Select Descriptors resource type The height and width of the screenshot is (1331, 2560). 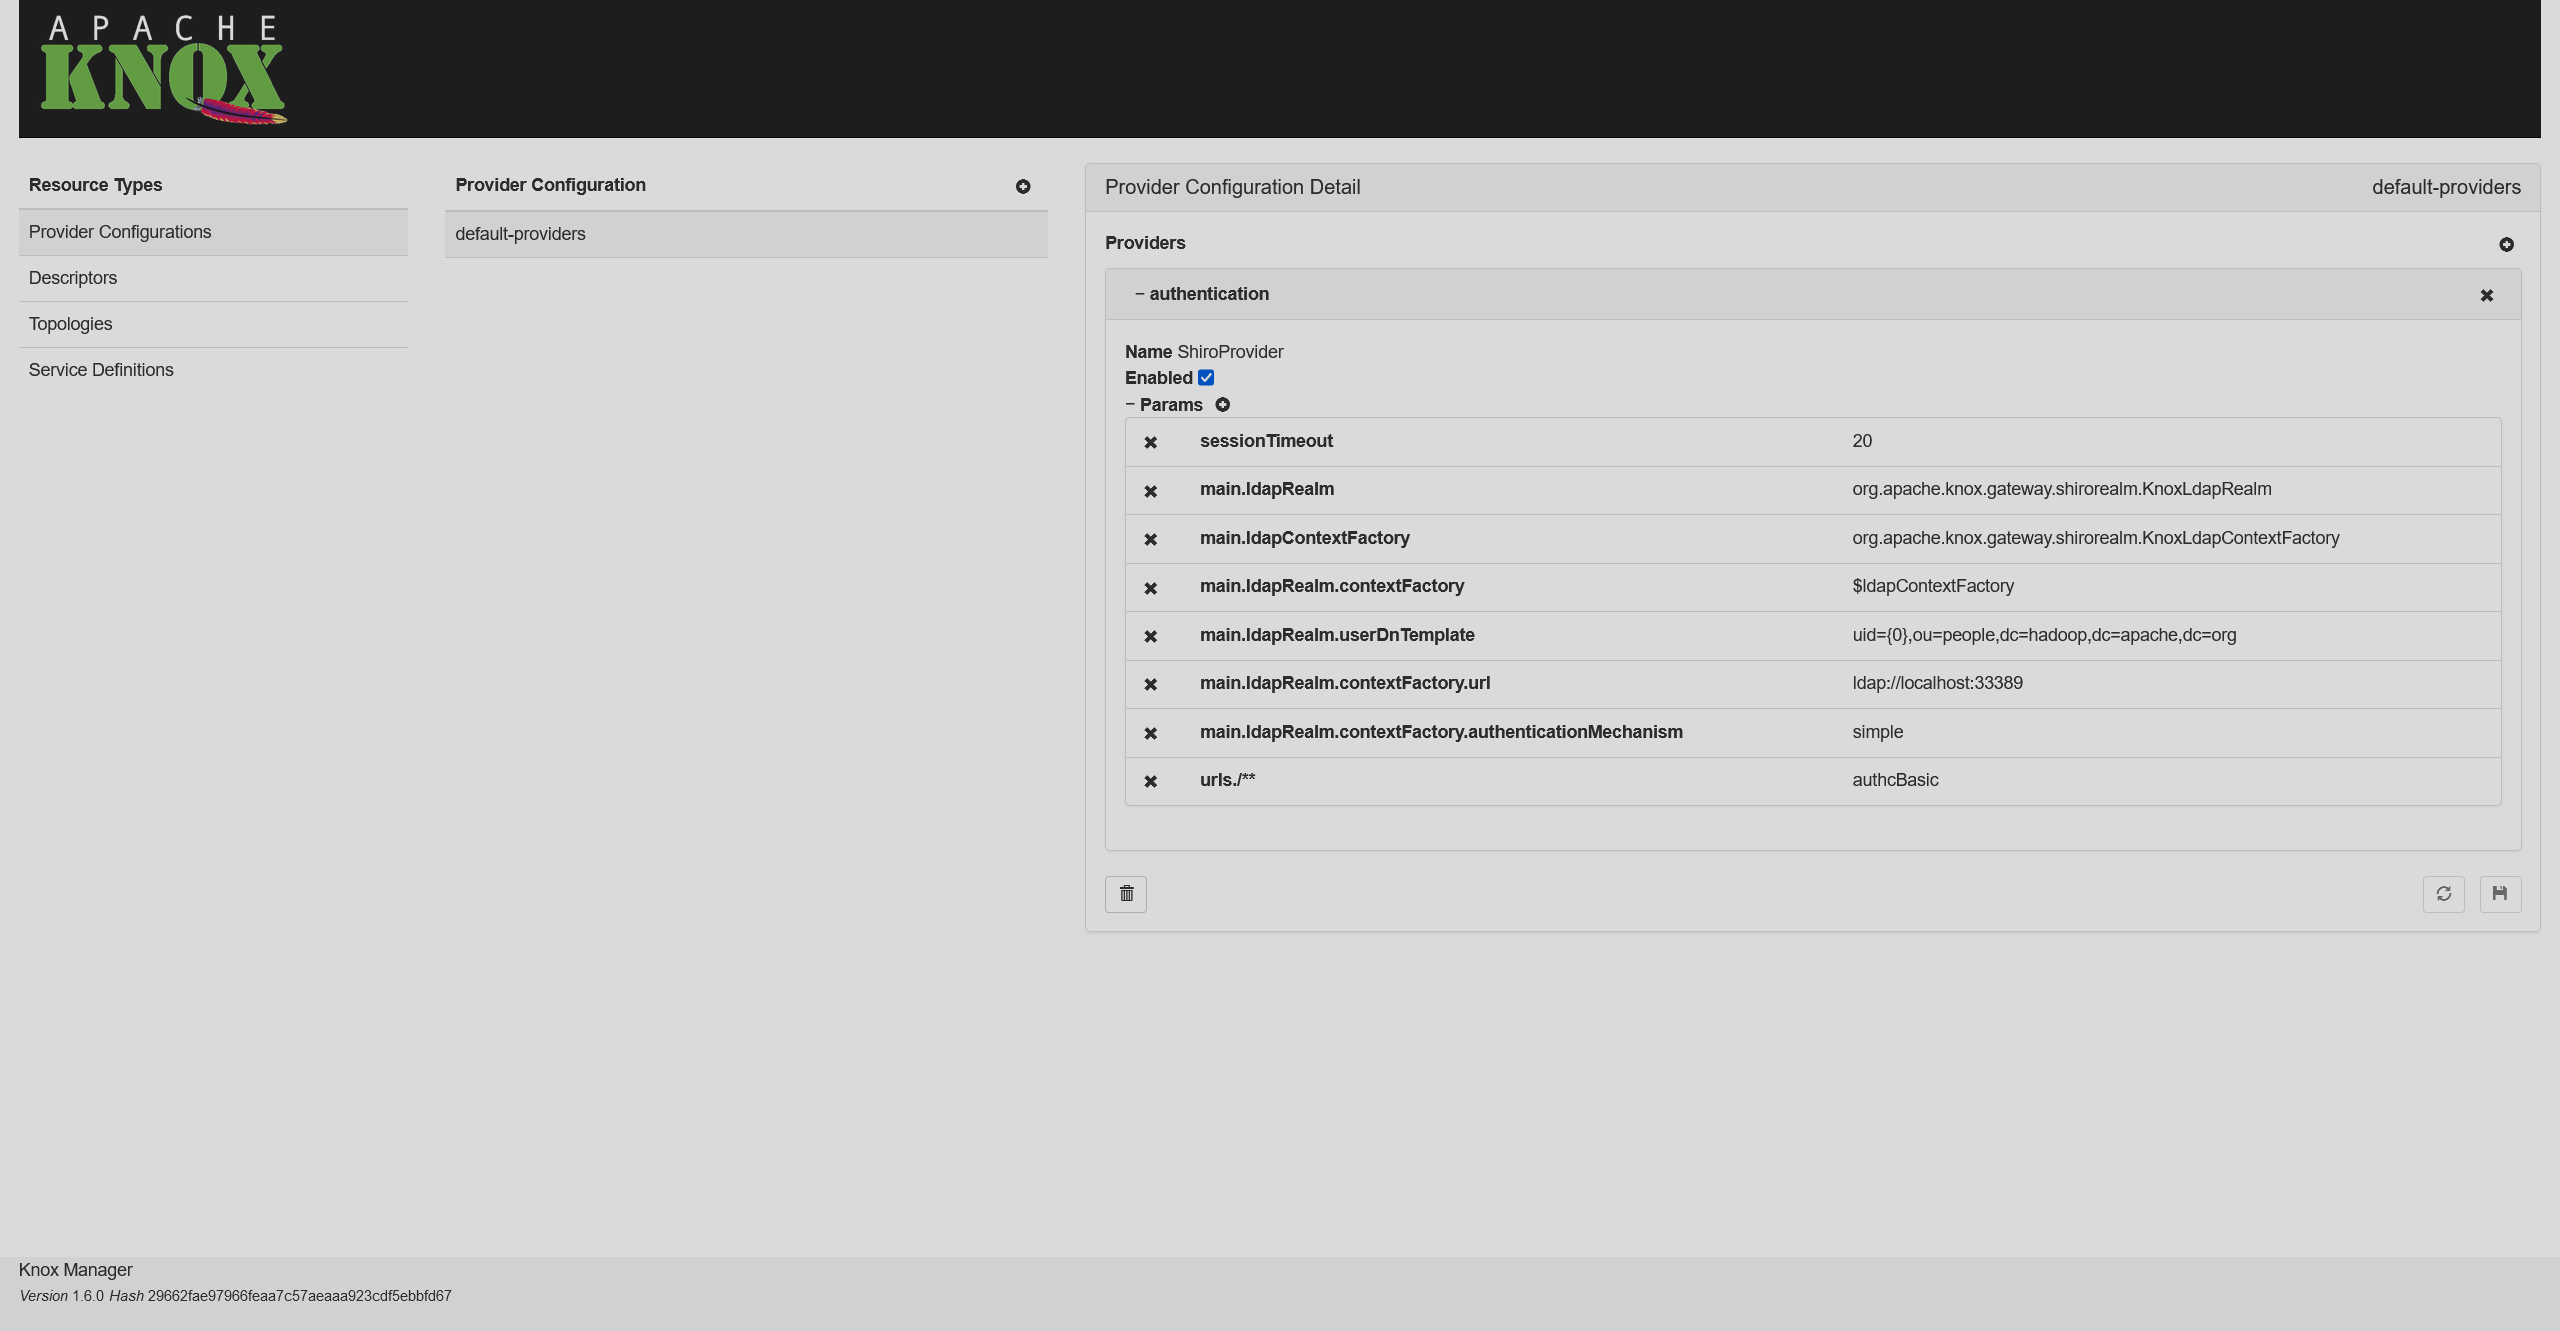coord(213,278)
